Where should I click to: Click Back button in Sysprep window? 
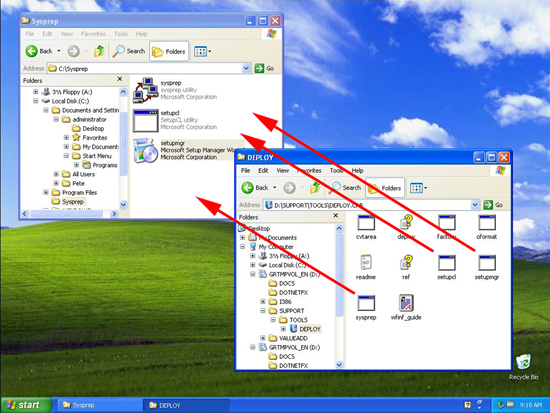39,51
